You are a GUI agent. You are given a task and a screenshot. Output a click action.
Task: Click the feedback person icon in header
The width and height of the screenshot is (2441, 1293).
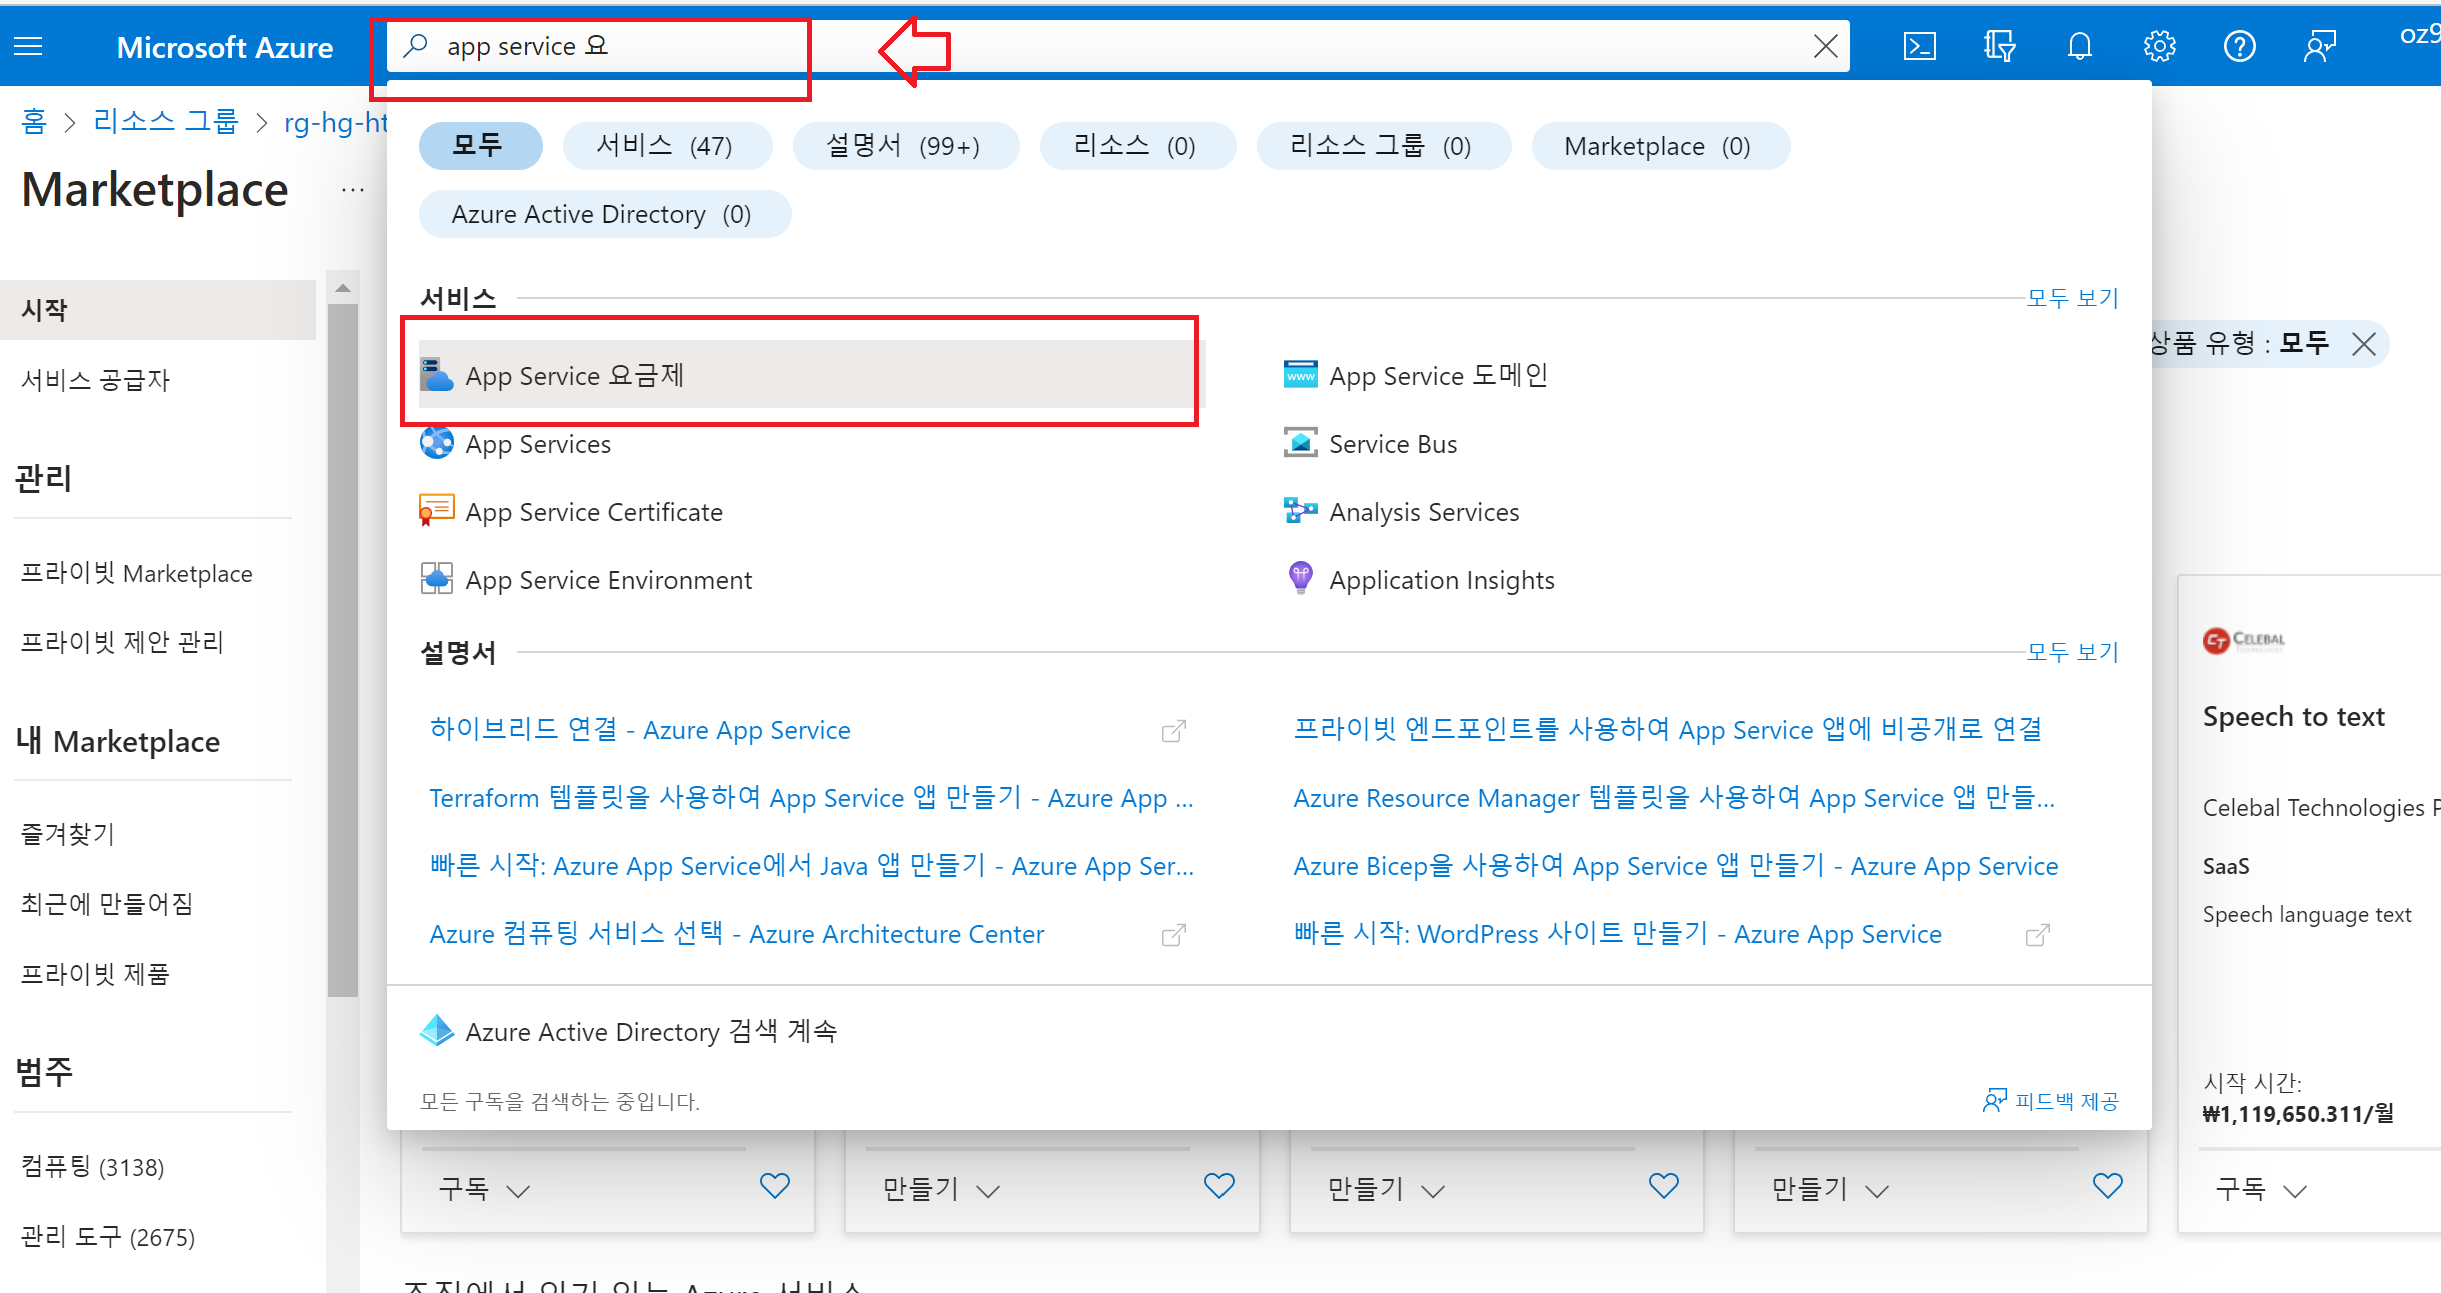tap(2320, 46)
